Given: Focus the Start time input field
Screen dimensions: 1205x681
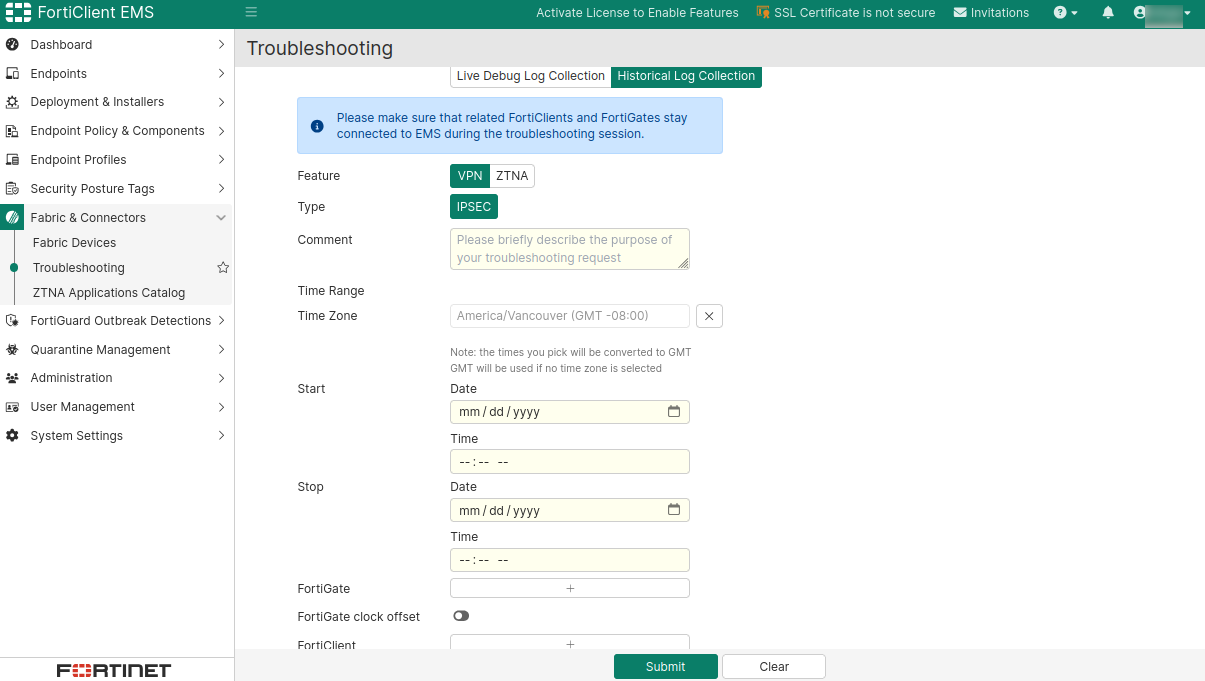Looking at the screenshot, I should coord(570,462).
